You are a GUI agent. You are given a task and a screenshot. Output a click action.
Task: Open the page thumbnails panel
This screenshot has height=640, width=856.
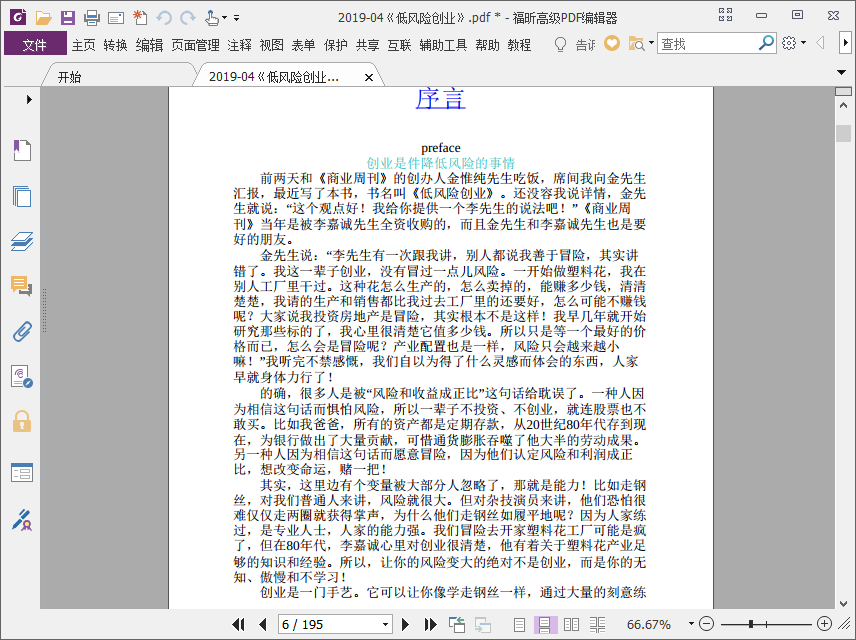click(22, 196)
